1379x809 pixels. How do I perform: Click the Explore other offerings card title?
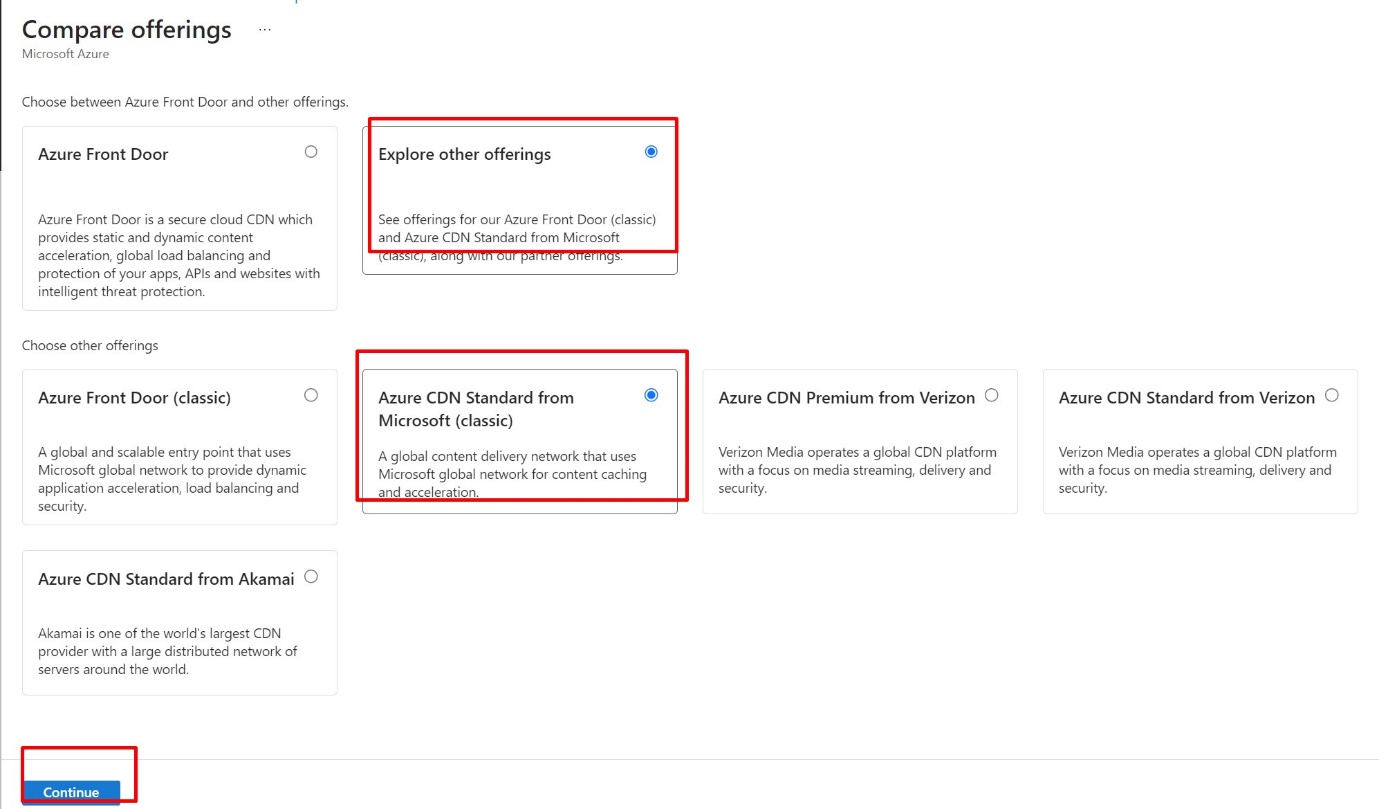click(x=464, y=154)
